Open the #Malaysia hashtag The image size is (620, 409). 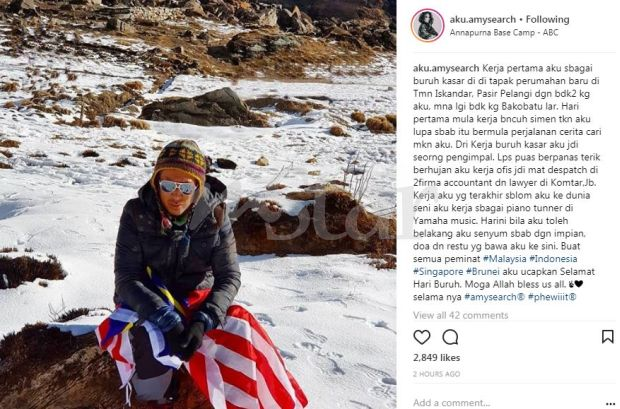point(505,259)
